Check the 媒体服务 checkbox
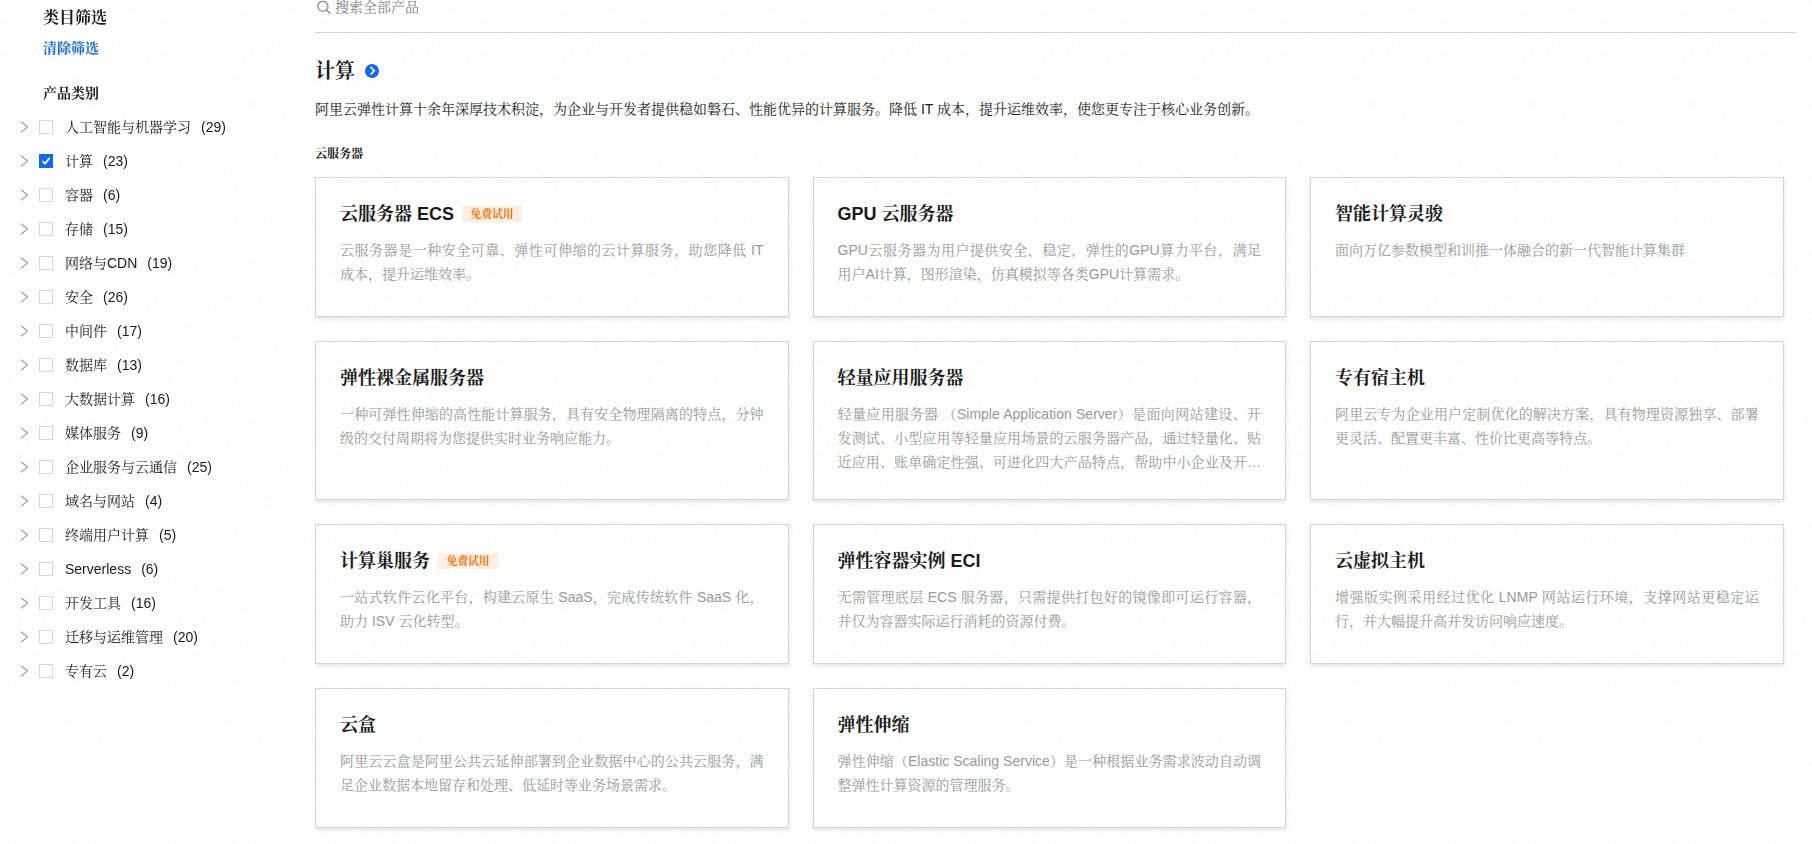 (46, 433)
